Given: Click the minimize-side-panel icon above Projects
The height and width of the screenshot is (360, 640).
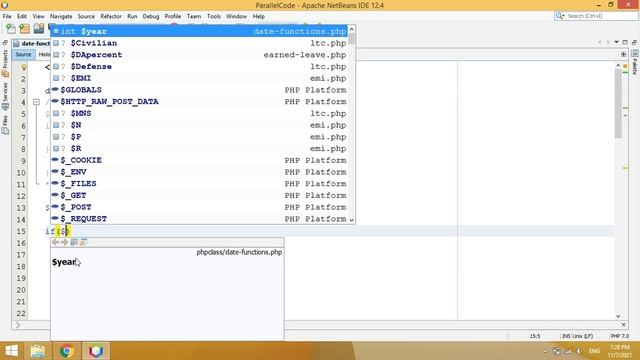Looking at the screenshot, I should (5, 42).
